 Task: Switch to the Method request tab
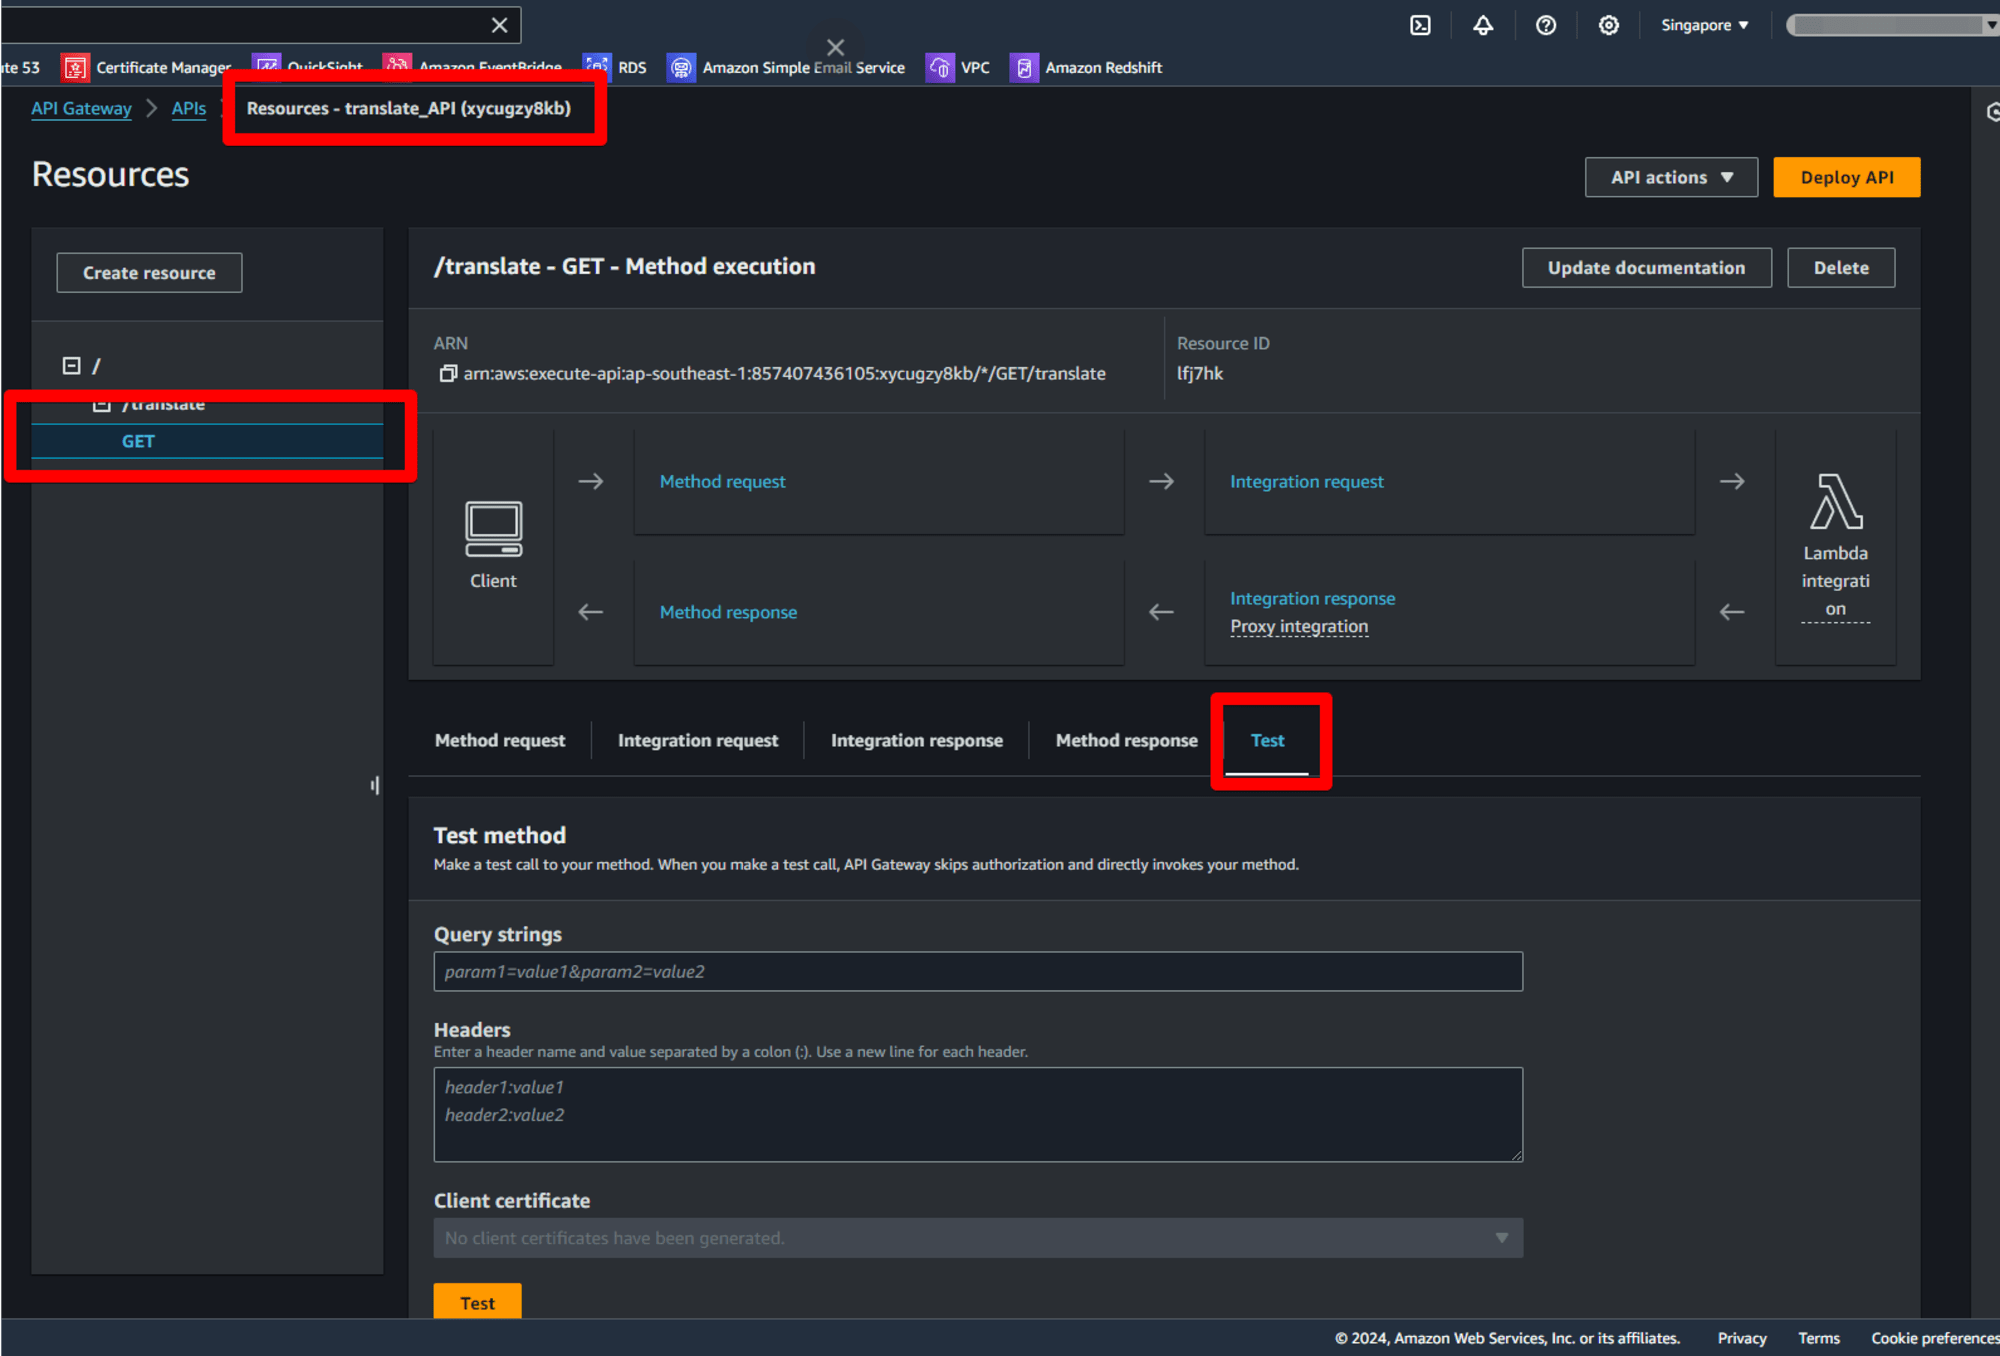[x=500, y=741]
